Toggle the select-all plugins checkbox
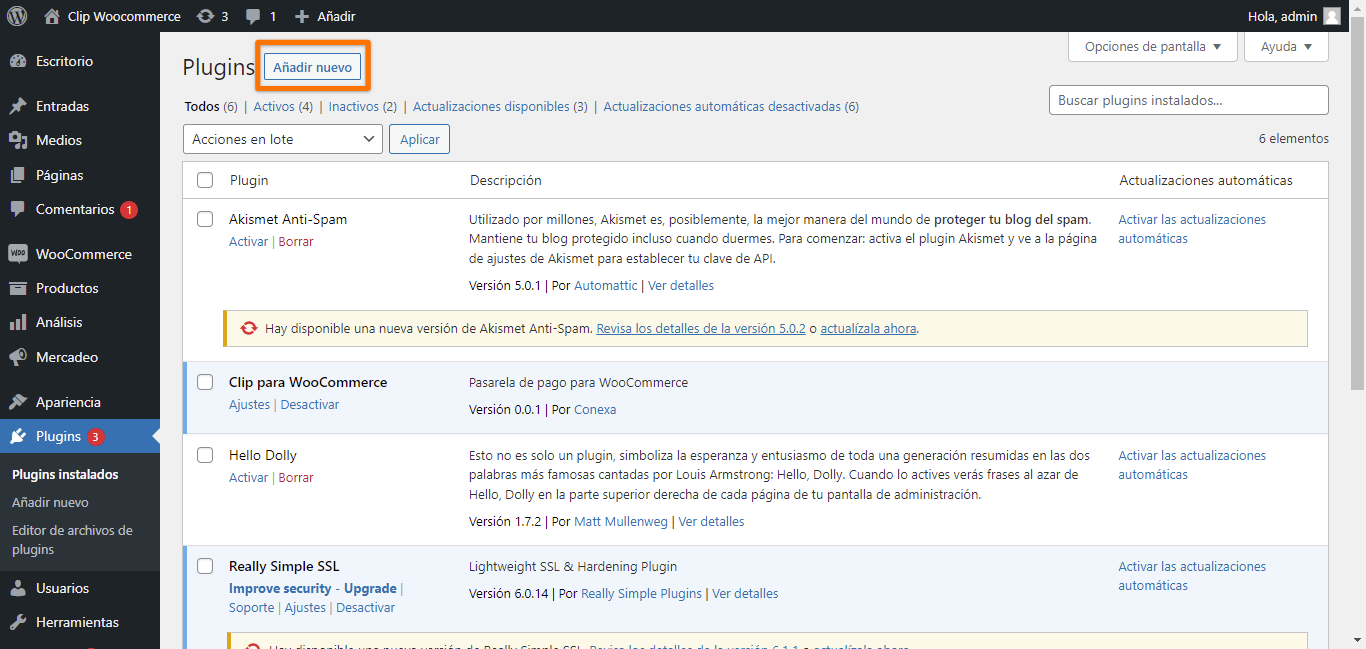This screenshot has height=649, width=1366. [205, 180]
